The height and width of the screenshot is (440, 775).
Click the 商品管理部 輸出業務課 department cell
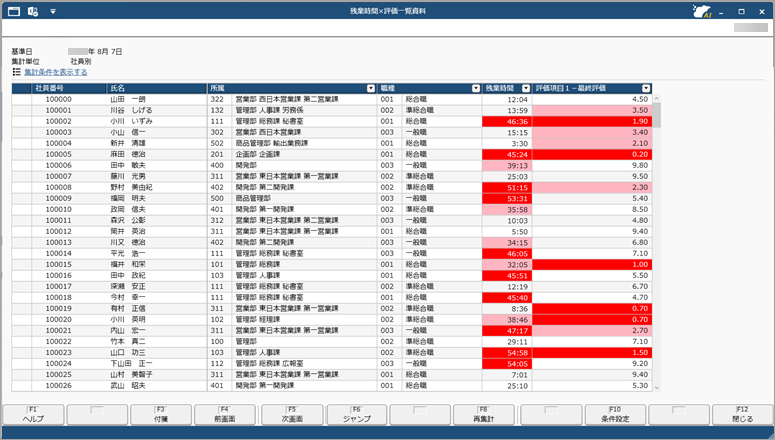(x=304, y=143)
